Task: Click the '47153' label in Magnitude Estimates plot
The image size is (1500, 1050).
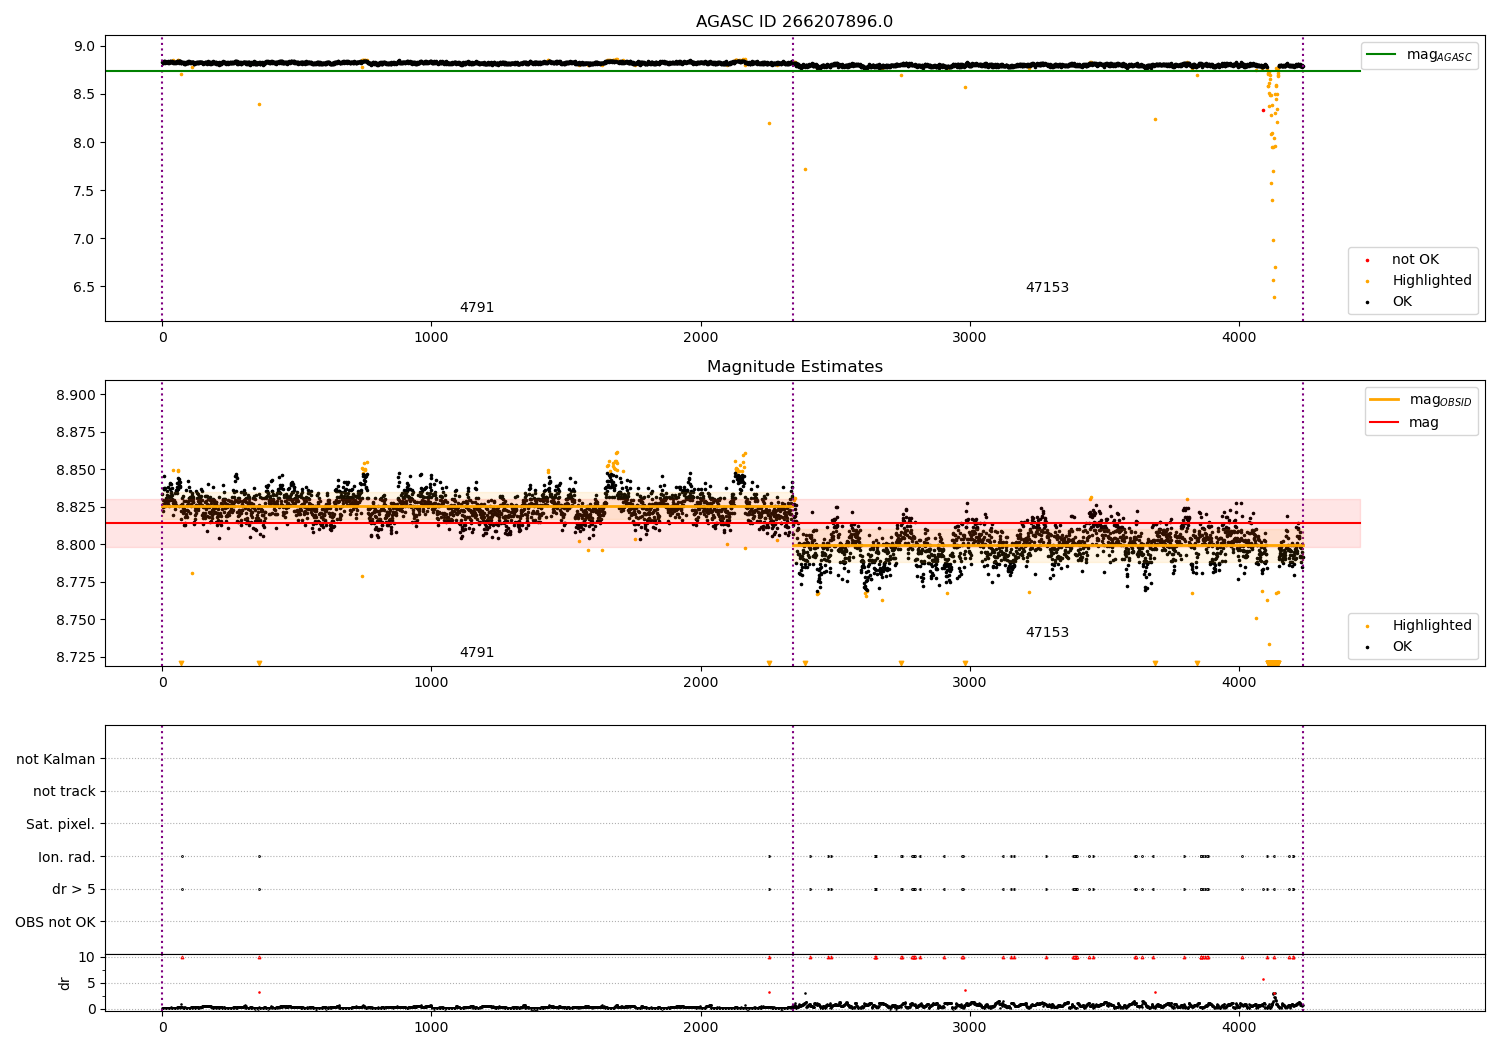Action: pos(1047,633)
